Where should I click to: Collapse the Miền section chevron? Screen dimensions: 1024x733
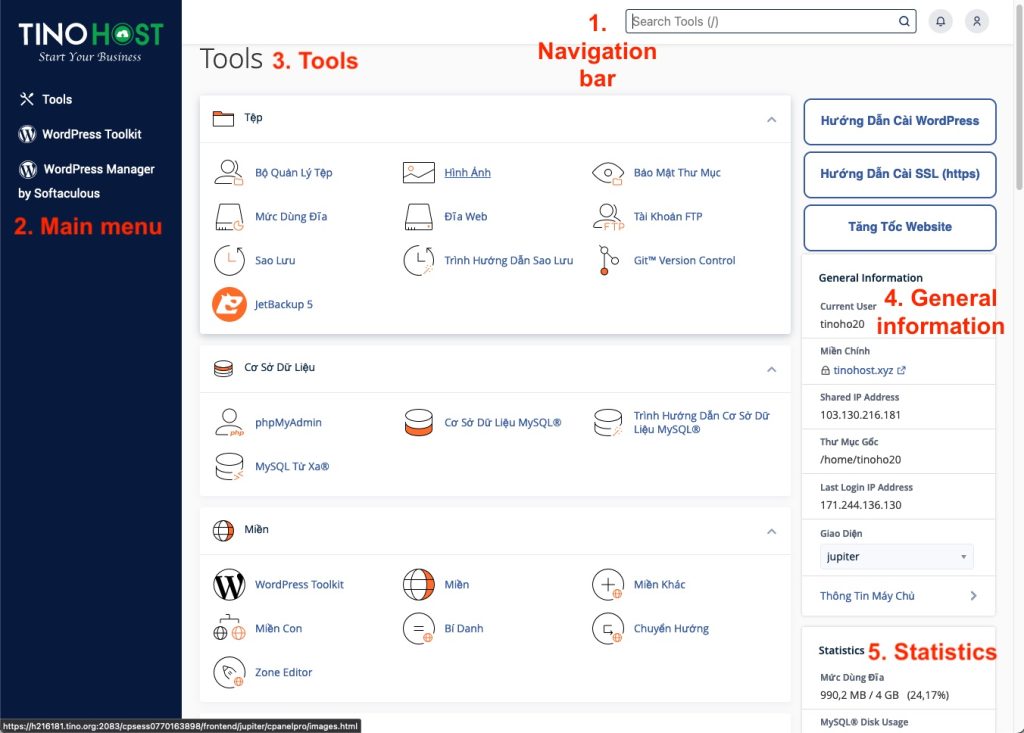(771, 532)
